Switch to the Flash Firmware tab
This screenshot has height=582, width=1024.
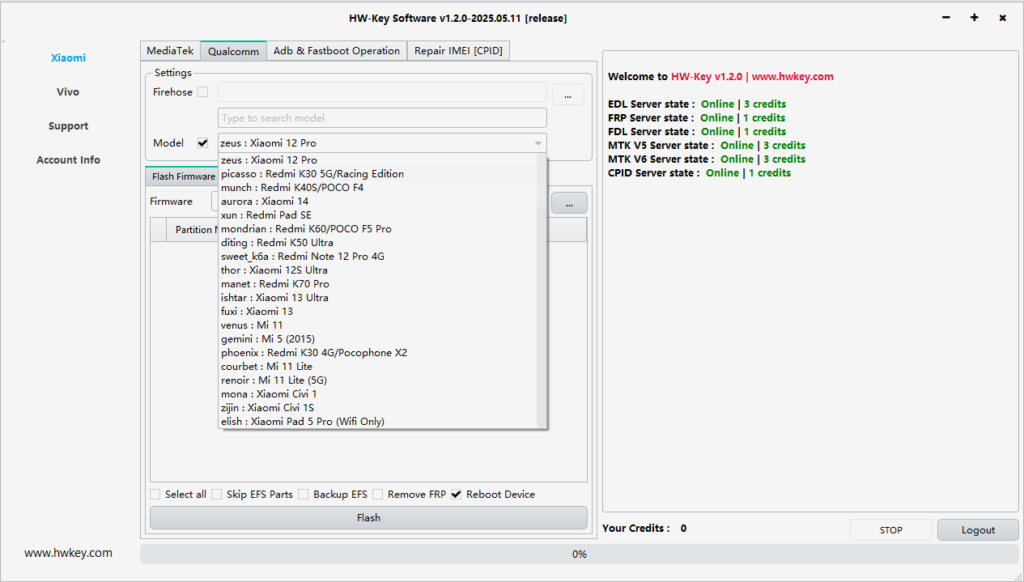pyautogui.click(x=182, y=176)
